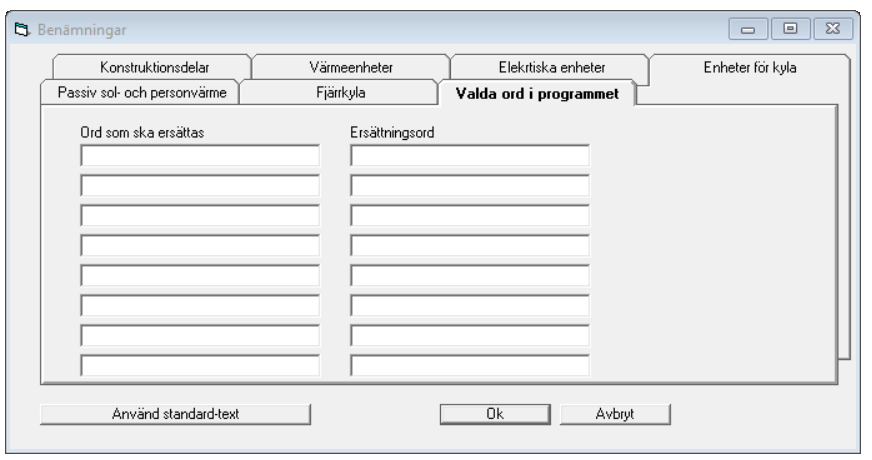This screenshot has height=460, width=872.
Task: Click the Benämningar window title icon
Action: coord(22,29)
